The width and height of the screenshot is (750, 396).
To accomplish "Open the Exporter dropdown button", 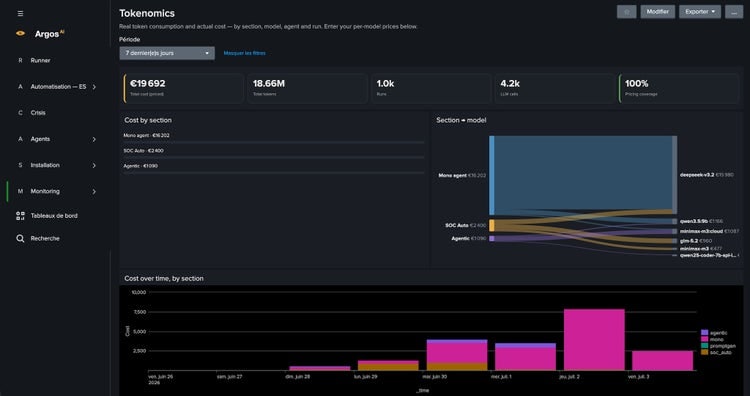I will 700,12.
